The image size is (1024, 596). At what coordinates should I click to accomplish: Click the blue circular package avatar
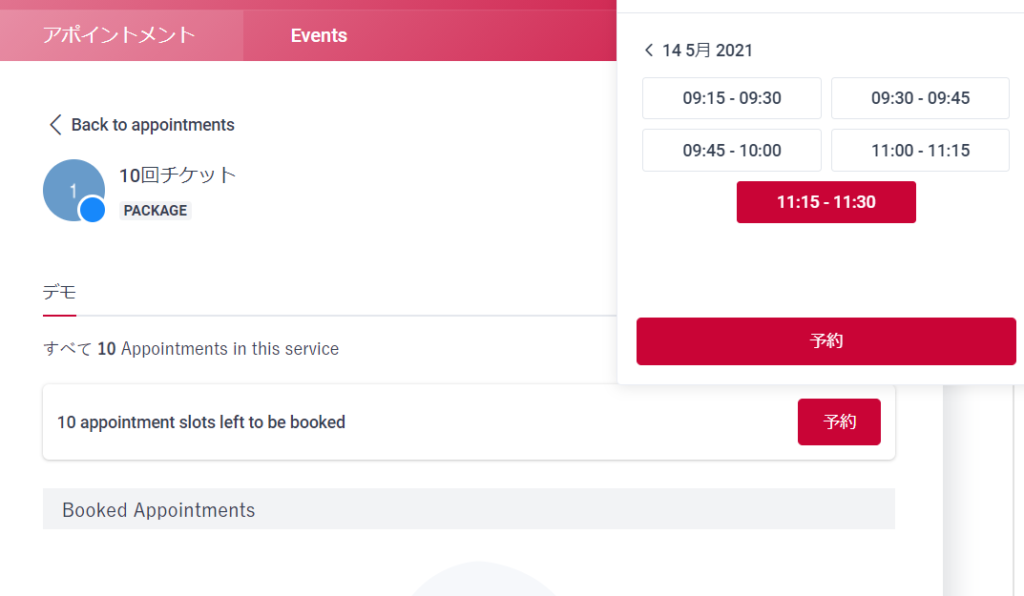point(74,190)
